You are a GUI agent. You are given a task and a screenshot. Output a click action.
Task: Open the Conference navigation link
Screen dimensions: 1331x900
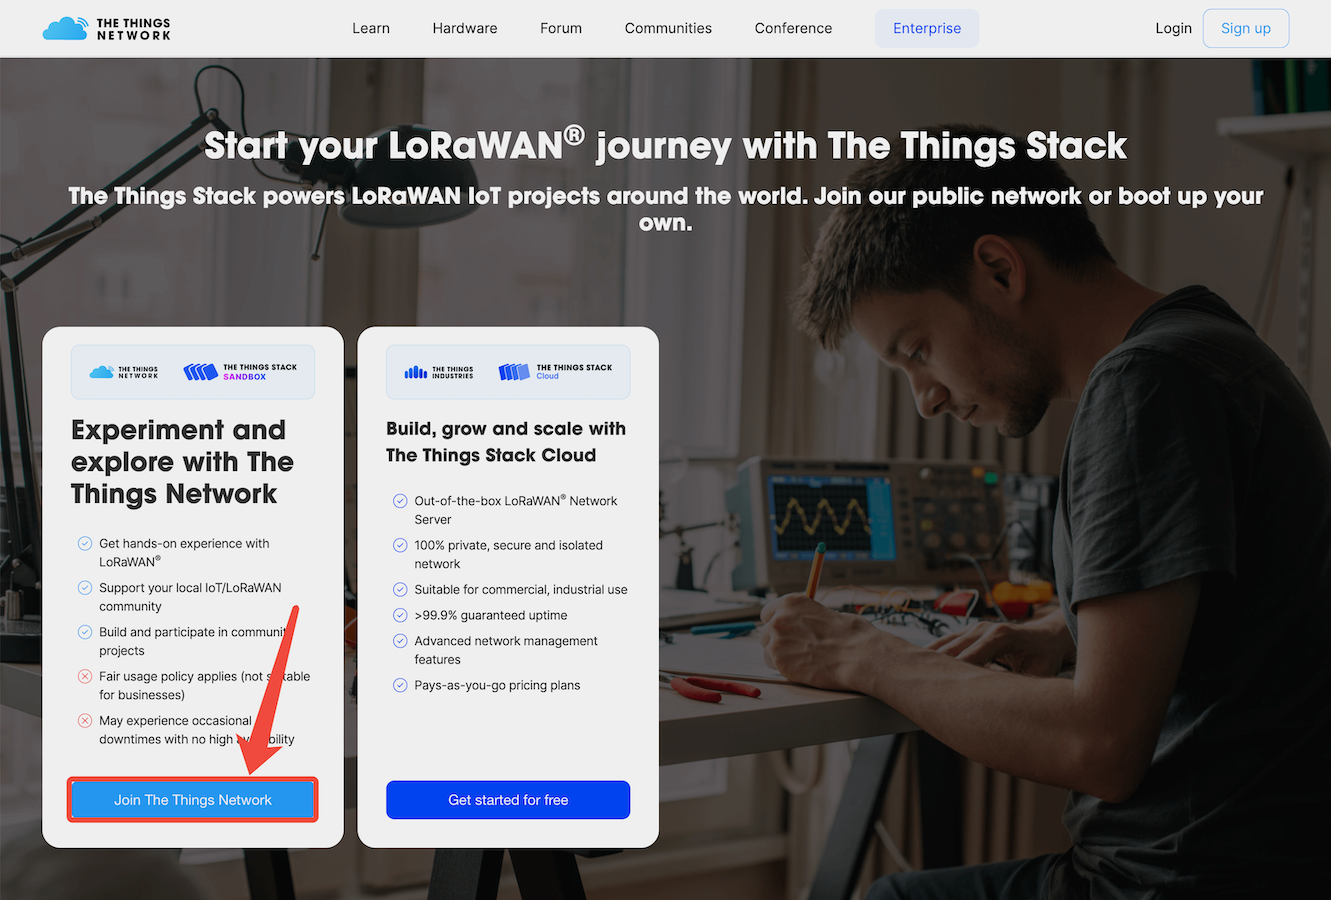(793, 28)
